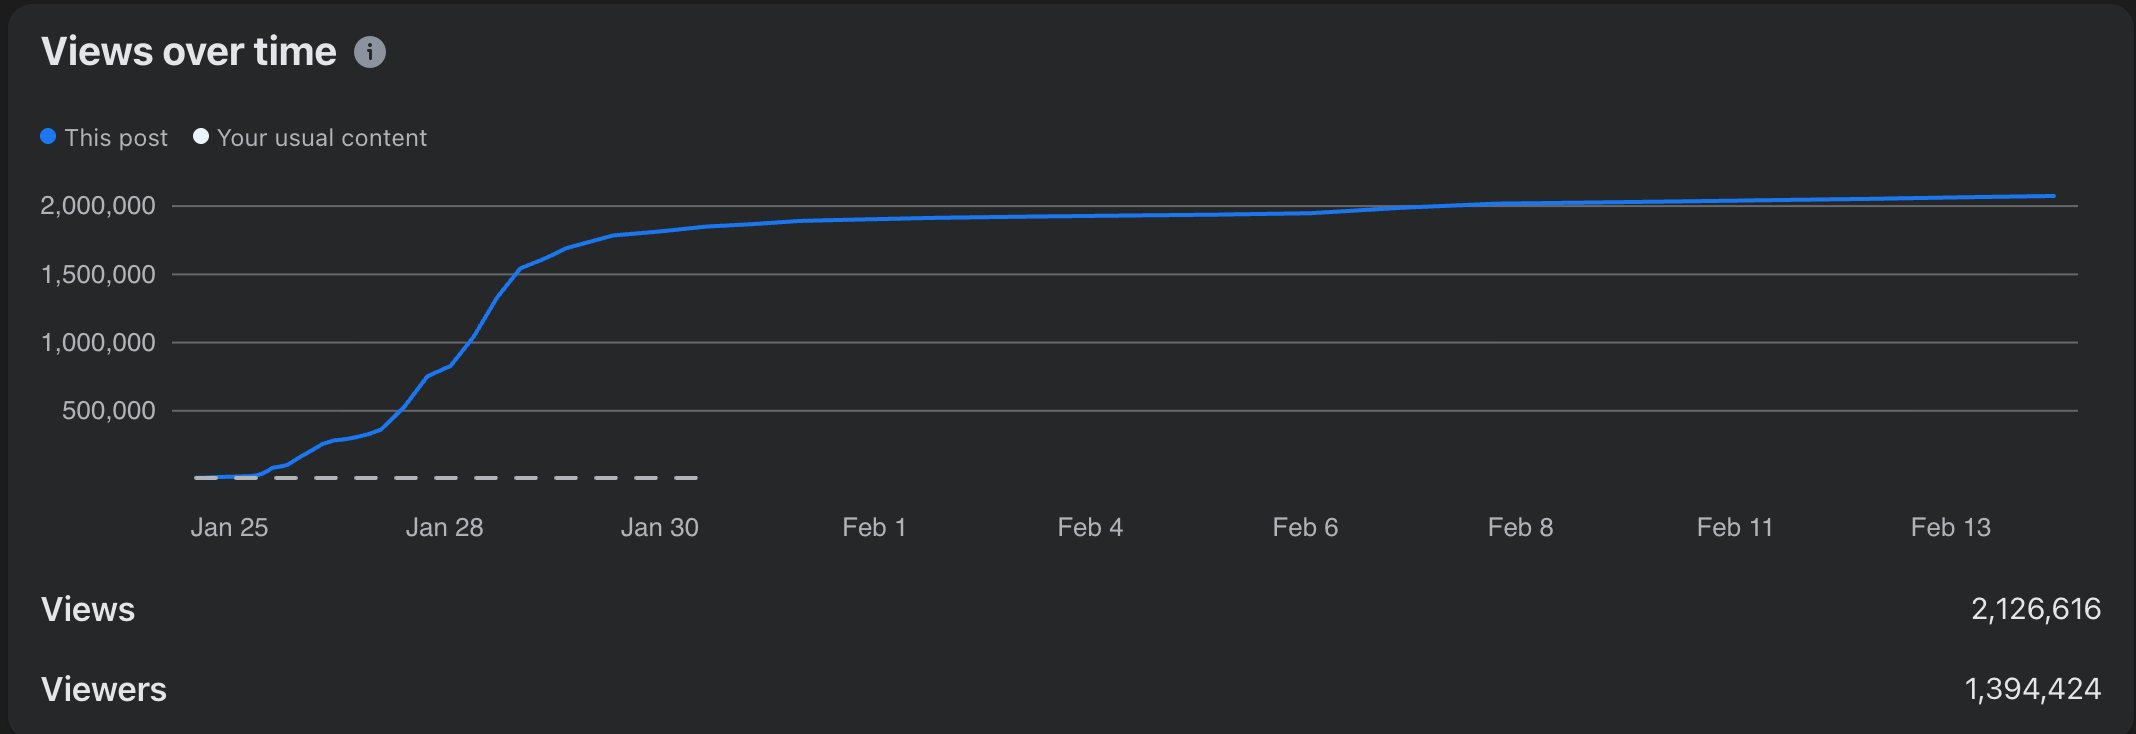Click the Feb 13 date label
The width and height of the screenshot is (2136, 734).
click(x=1950, y=527)
